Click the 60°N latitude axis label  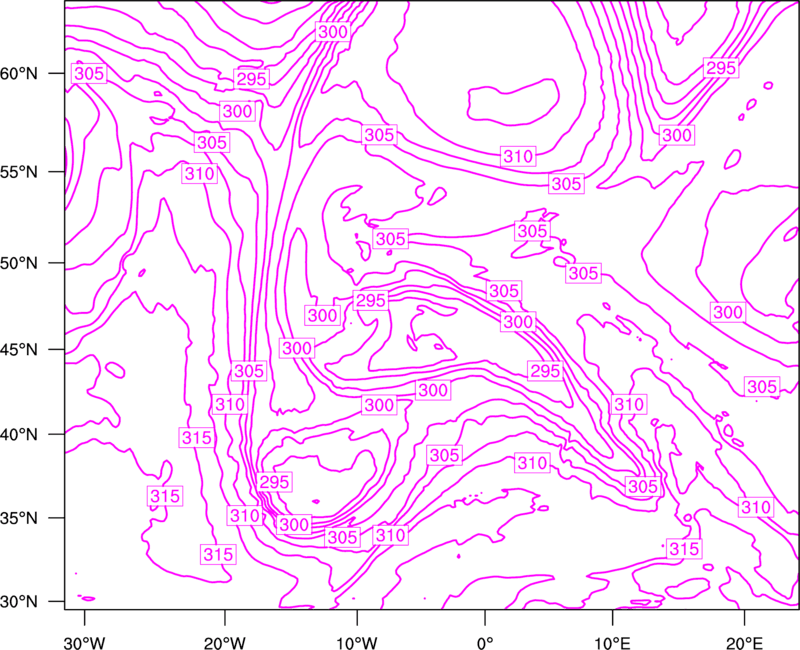19,74
